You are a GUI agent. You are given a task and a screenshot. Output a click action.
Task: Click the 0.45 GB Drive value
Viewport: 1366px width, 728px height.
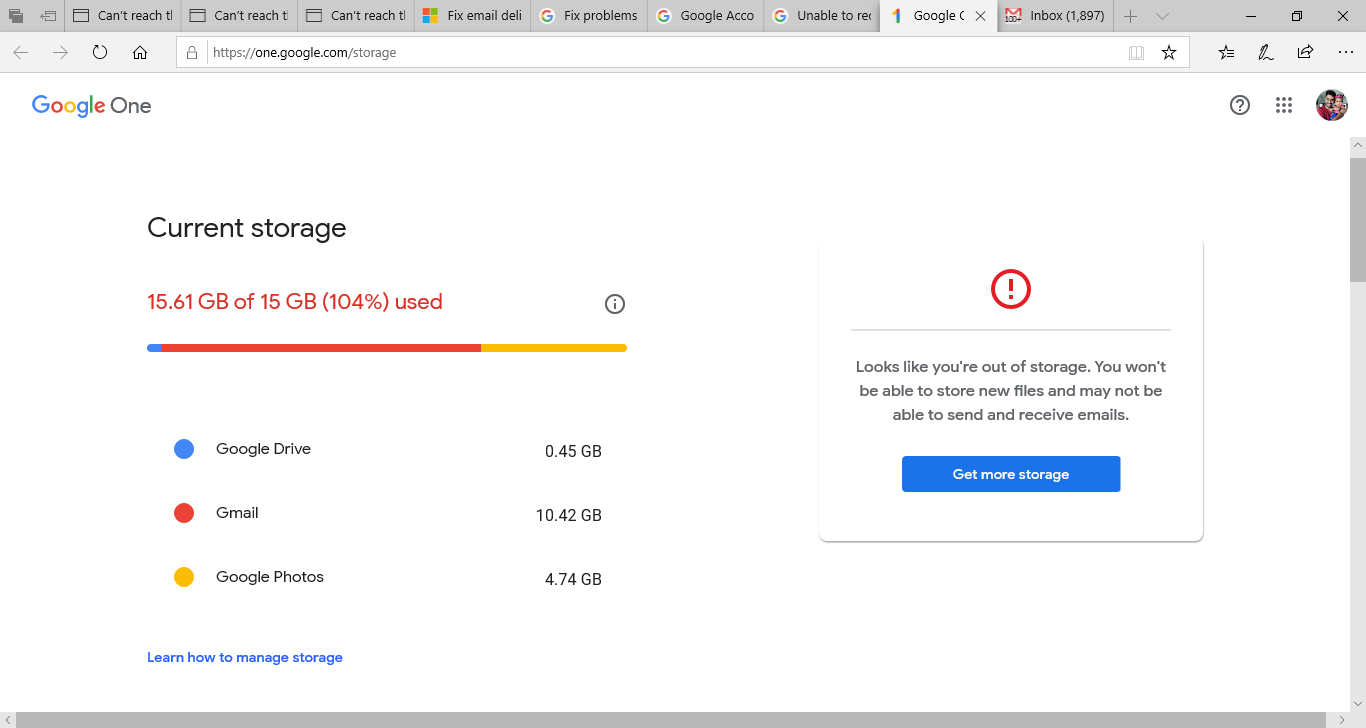coord(573,452)
